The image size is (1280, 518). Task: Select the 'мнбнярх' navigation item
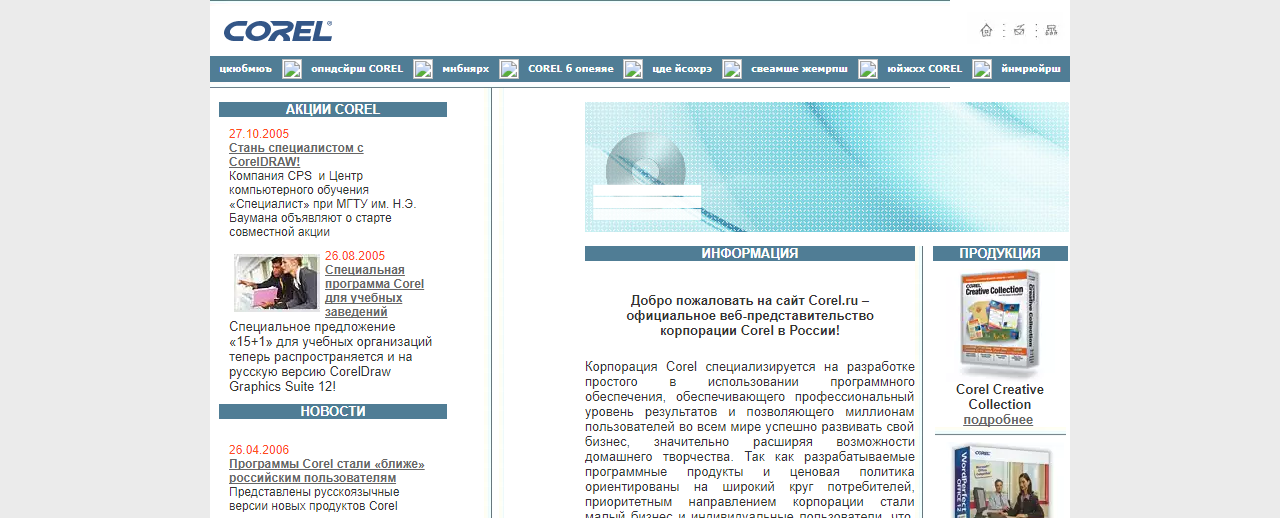click(466, 69)
